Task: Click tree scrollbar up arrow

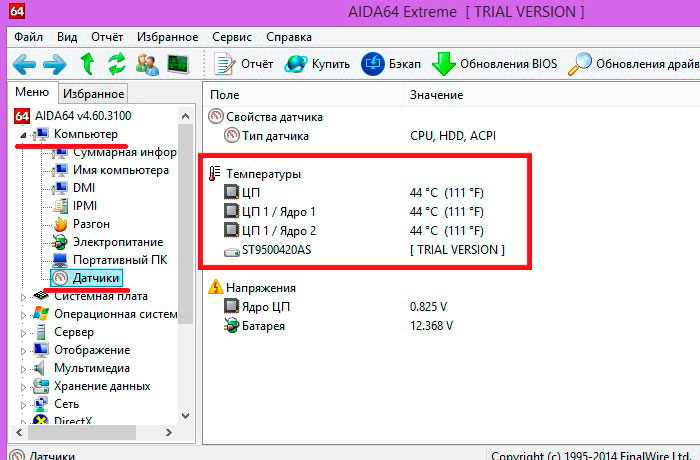Action: (x=186, y=116)
